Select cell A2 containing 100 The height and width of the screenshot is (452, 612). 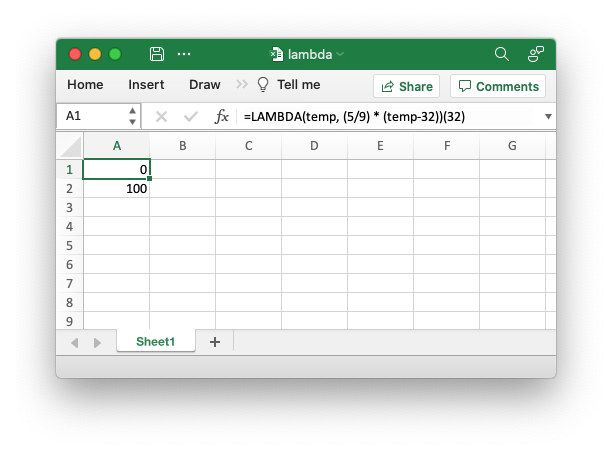[x=116, y=188]
